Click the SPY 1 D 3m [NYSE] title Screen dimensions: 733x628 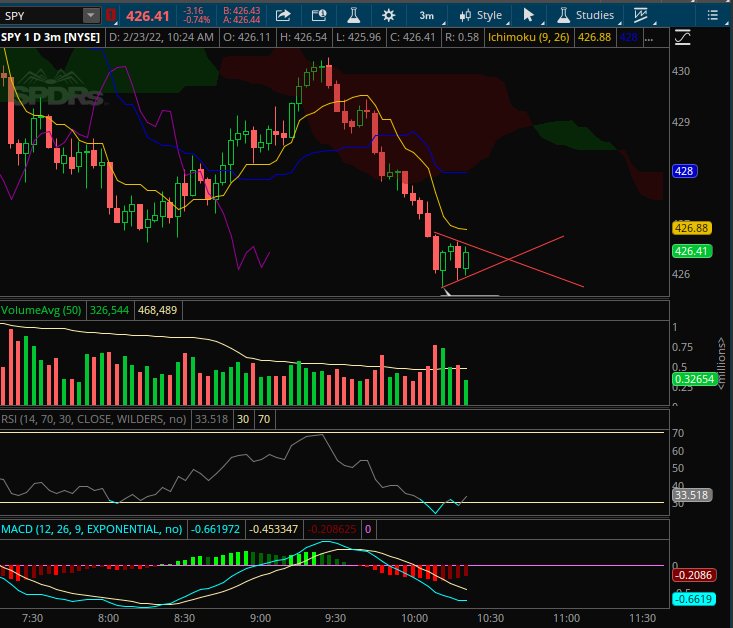[50, 37]
